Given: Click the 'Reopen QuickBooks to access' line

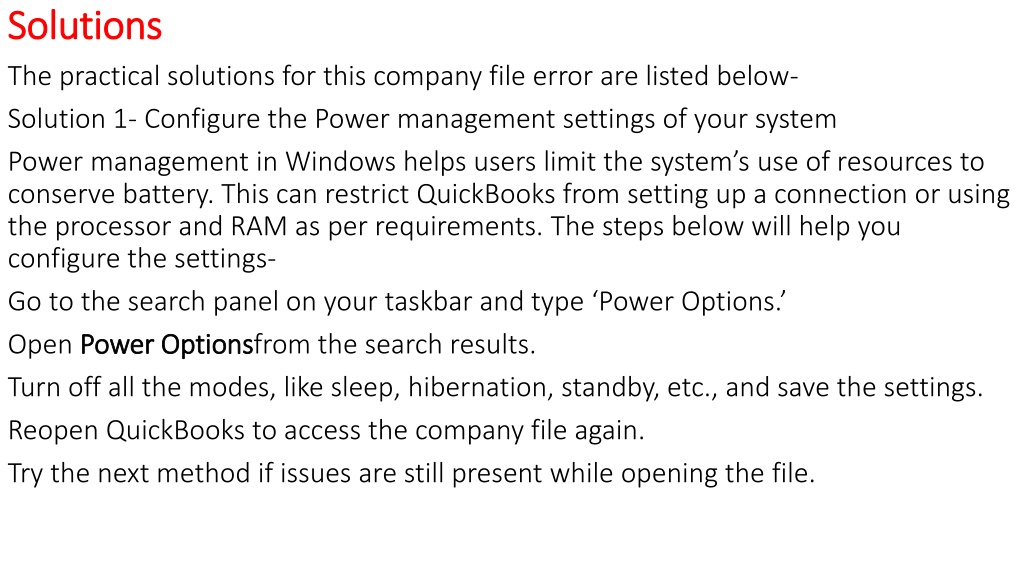Looking at the screenshot, I should point(326,430).
